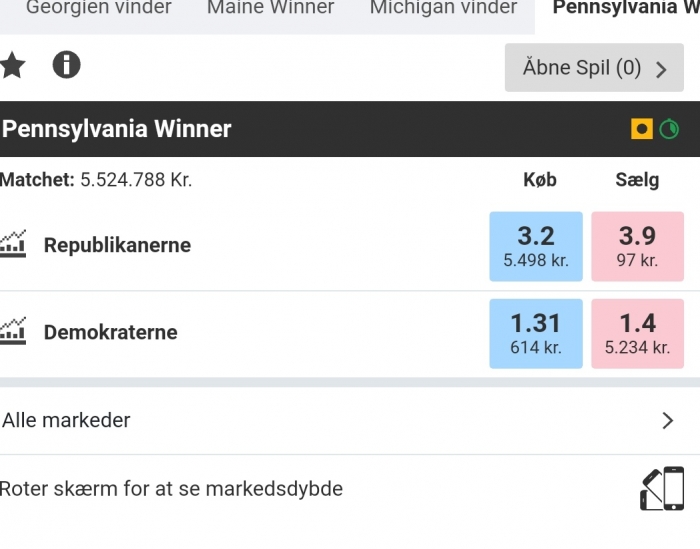Image resolution: width=700 pixels, height=549 pixels.
Task: Select pink Sælg odds 1.4 for Demokraterne
Action: 638,333
